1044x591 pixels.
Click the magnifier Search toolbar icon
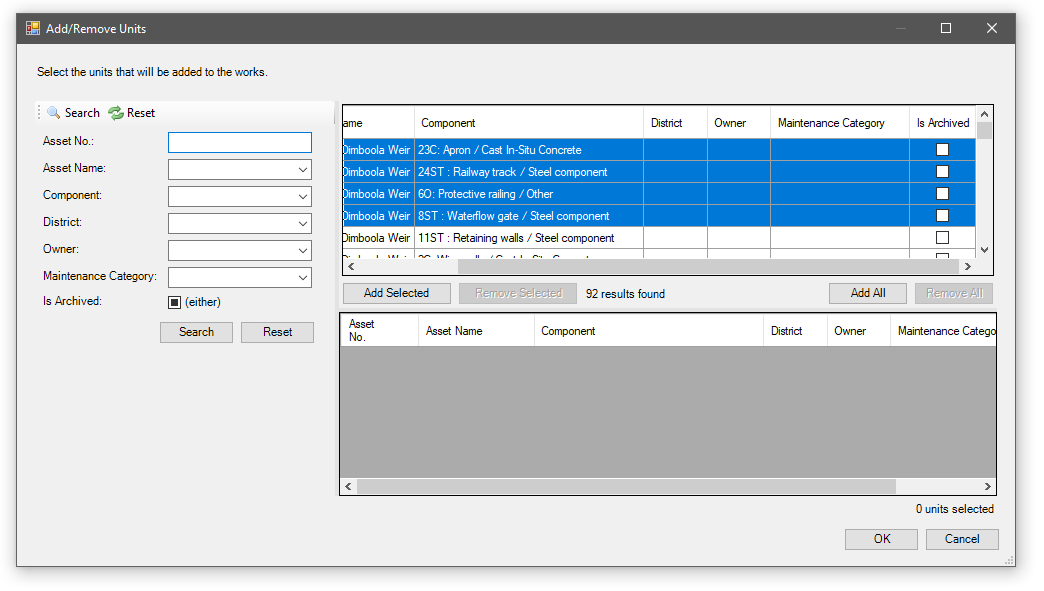tap(54, 113)
